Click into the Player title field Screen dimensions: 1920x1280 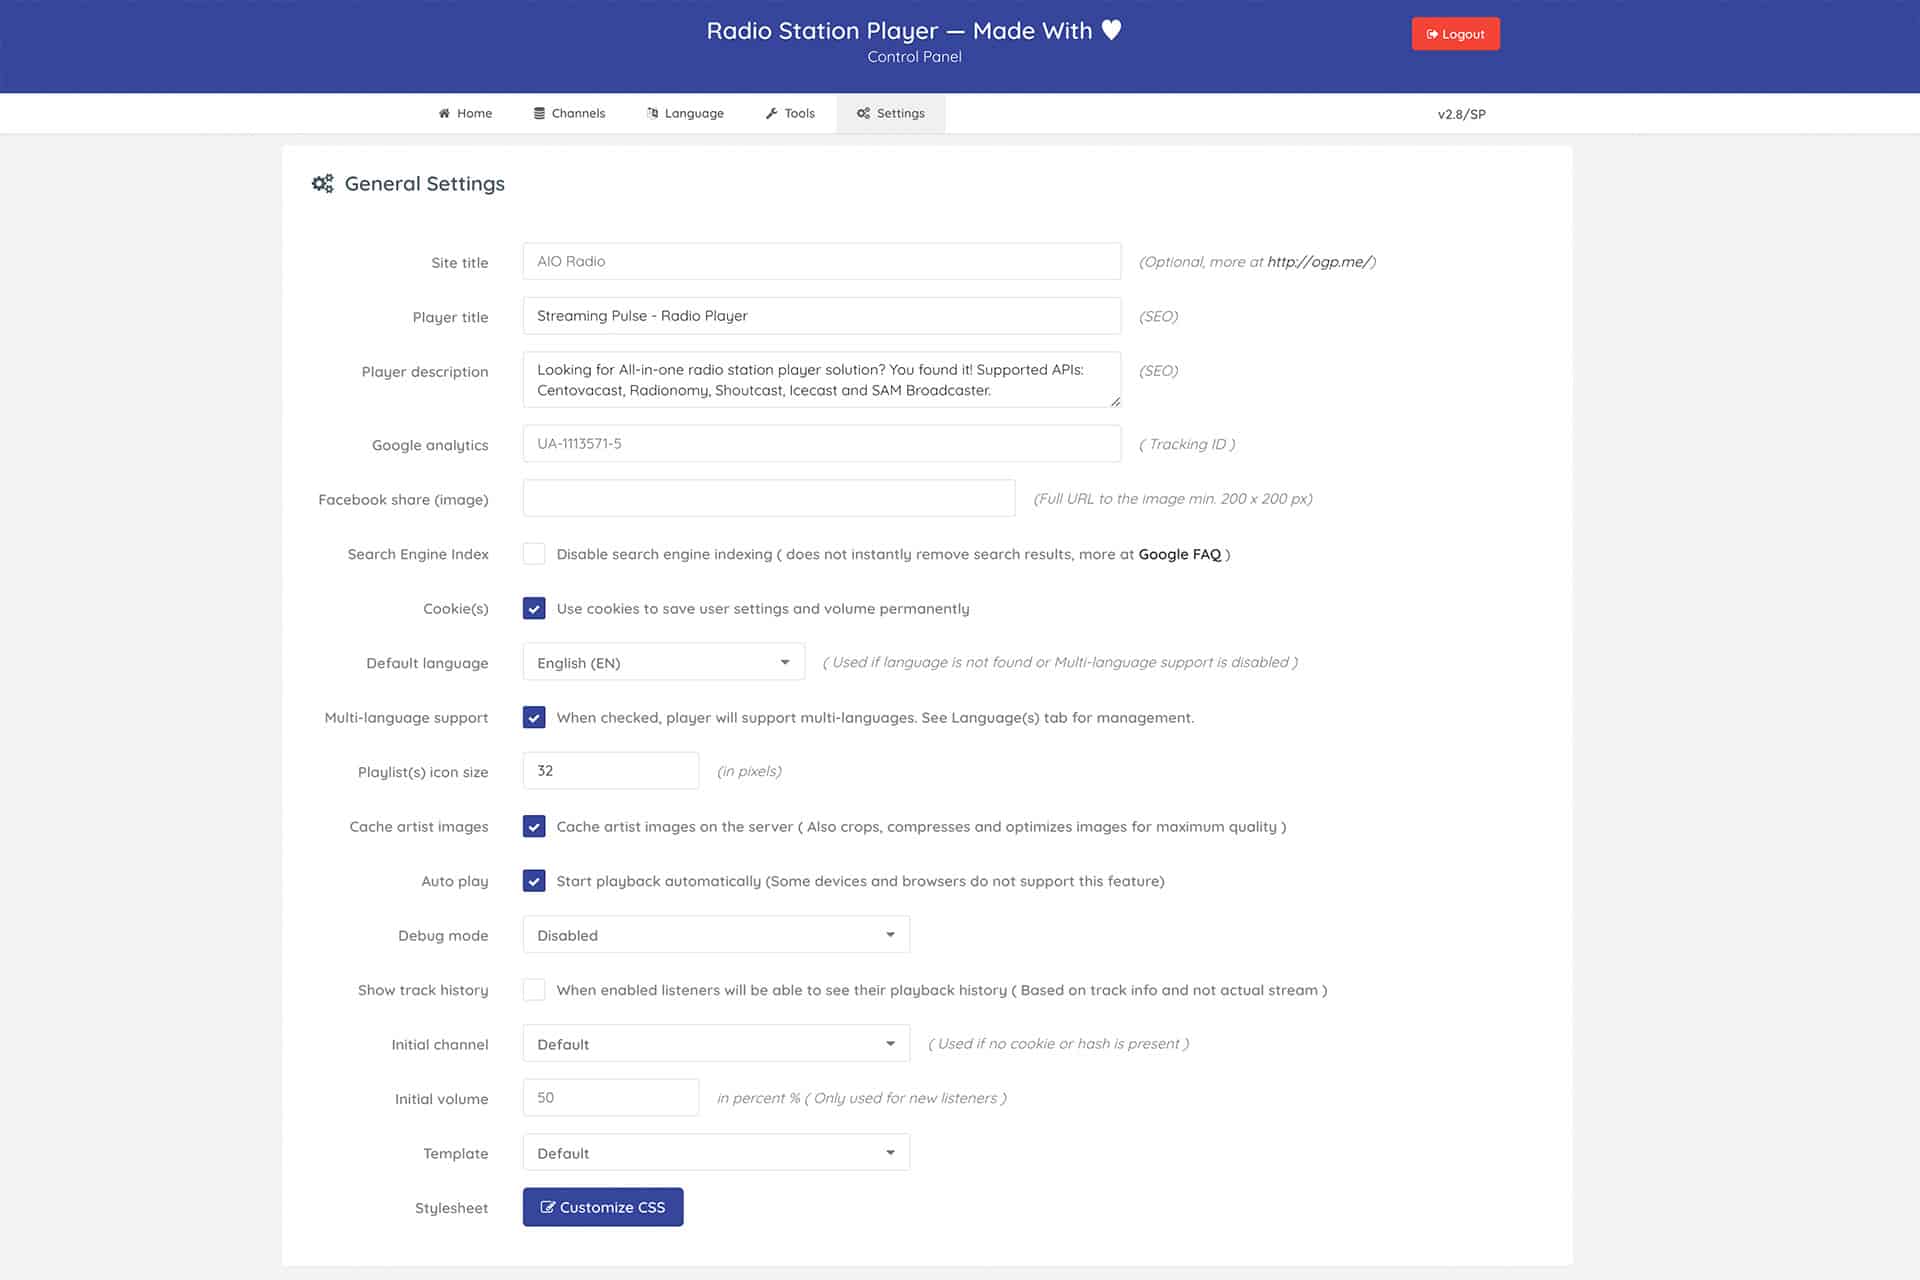click(x=822, y=316)
